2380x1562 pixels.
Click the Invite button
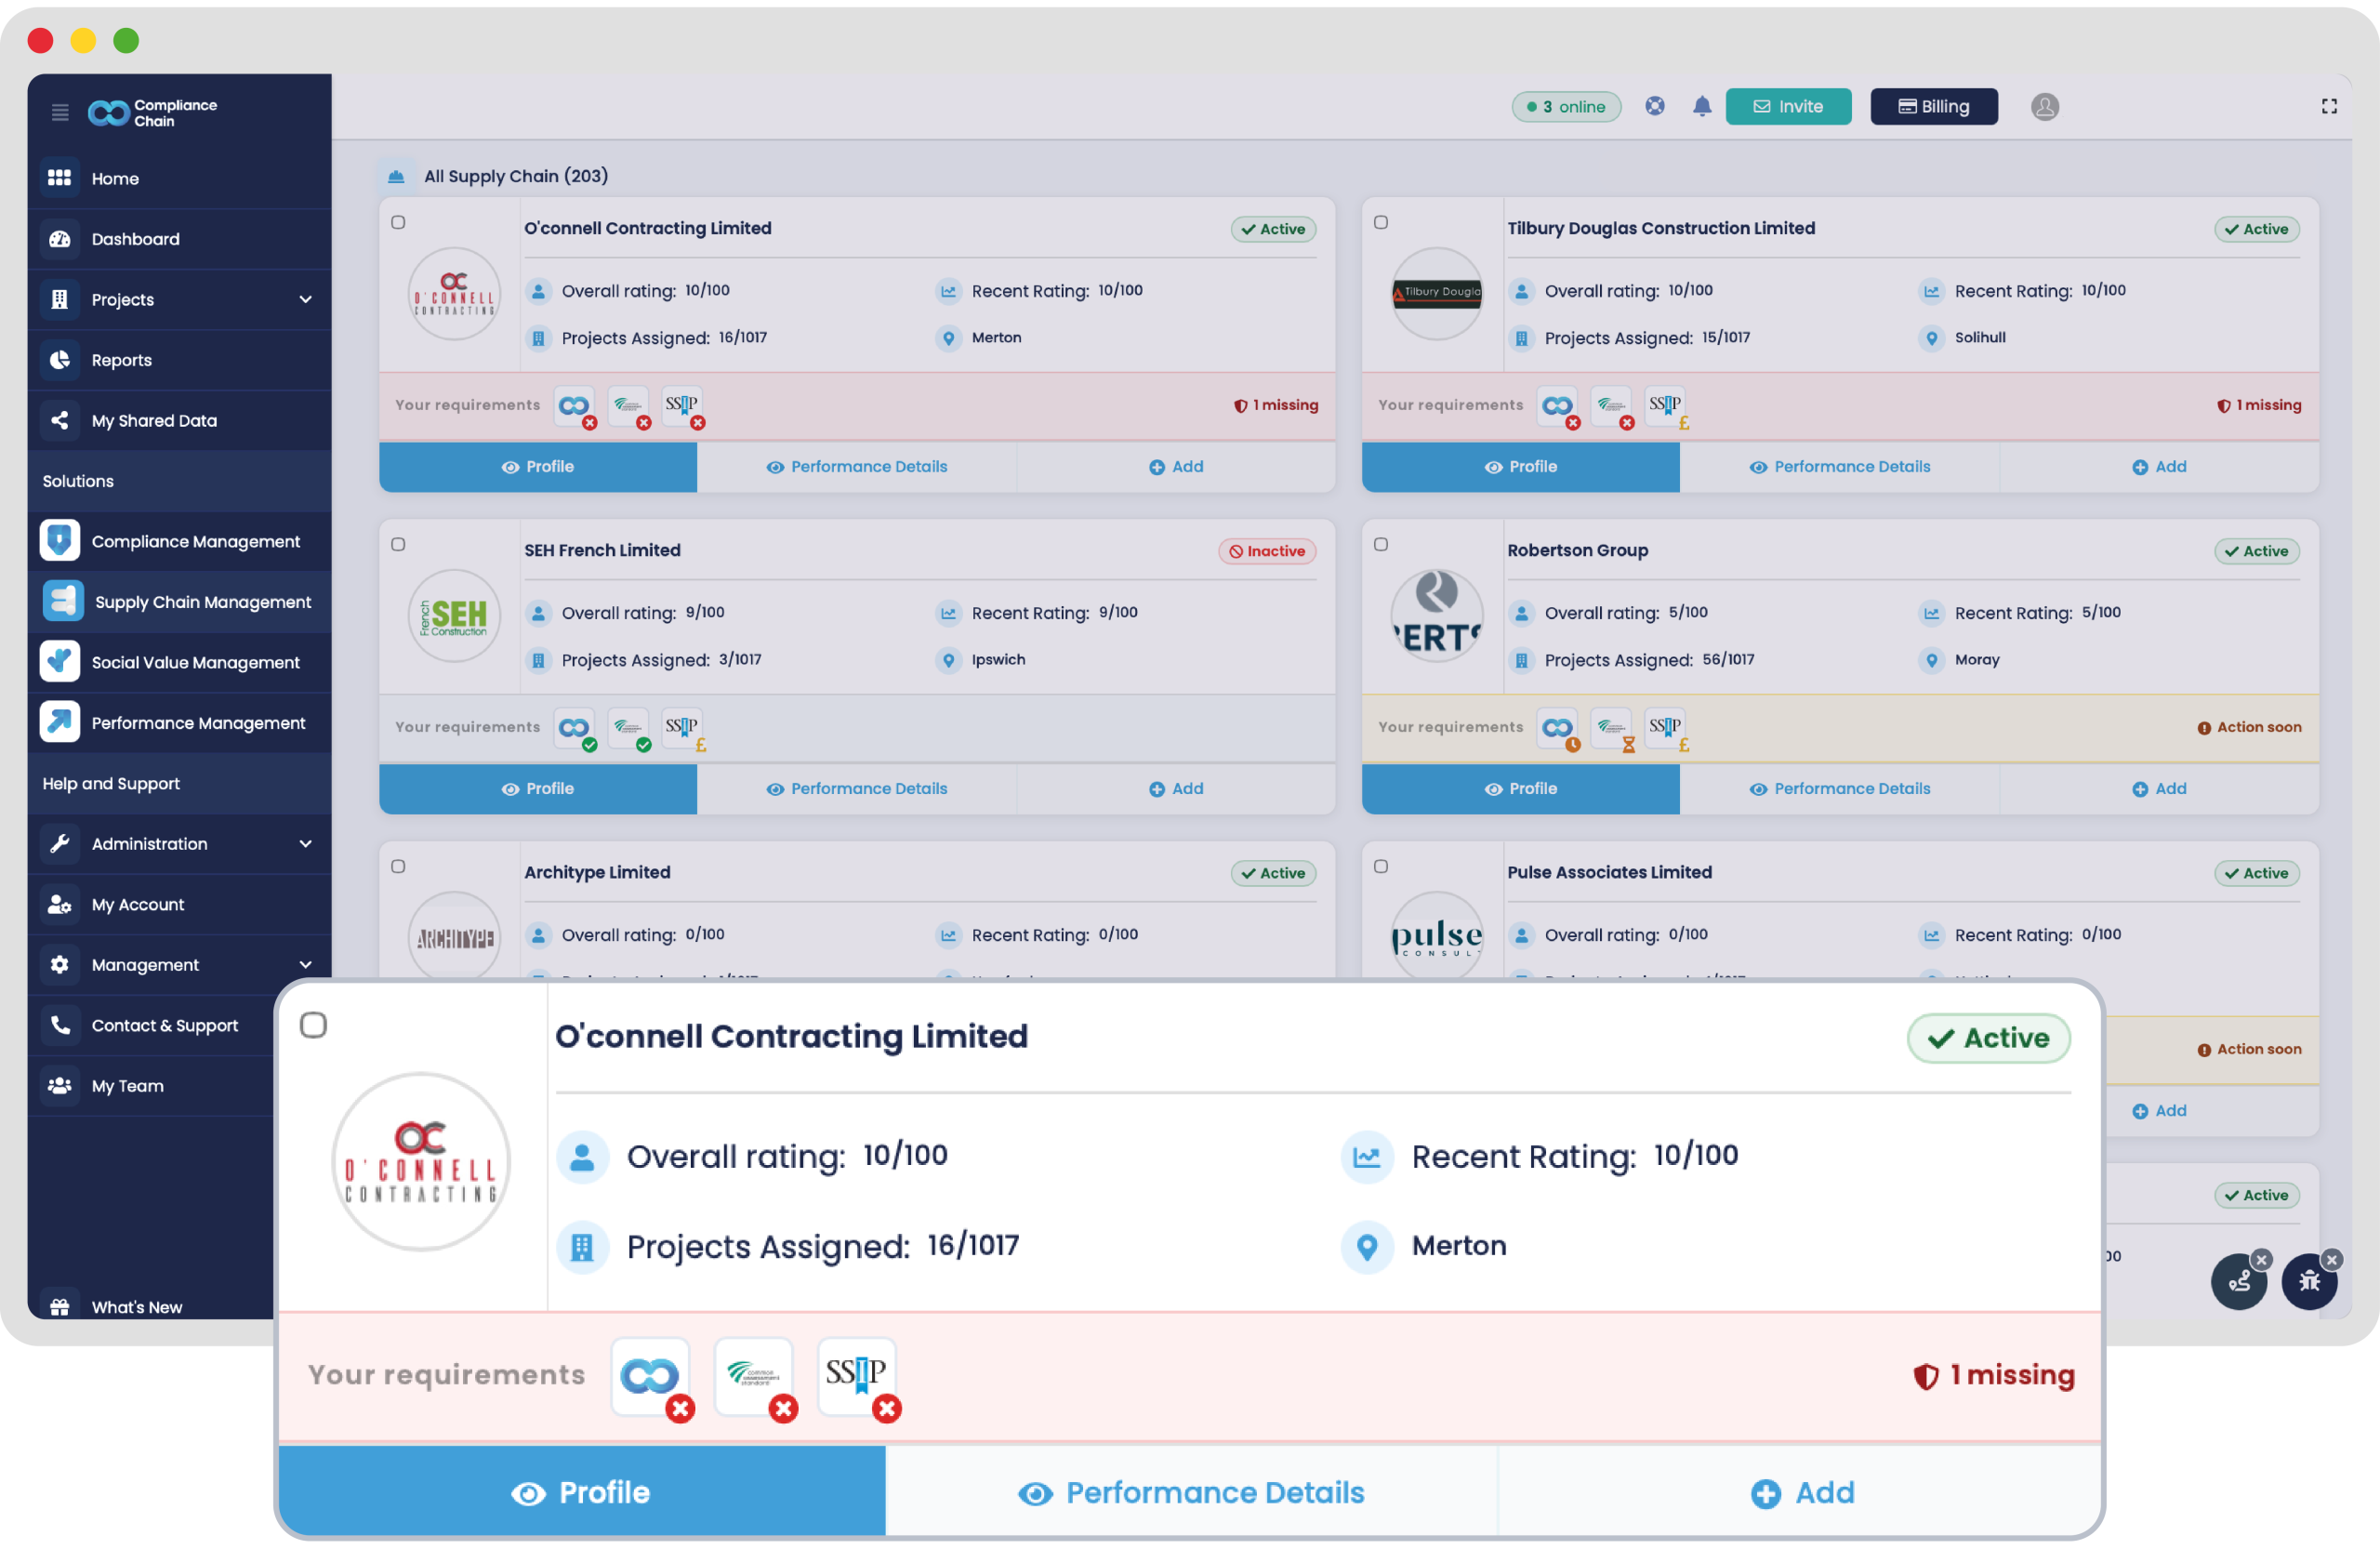coord(1788,106)
